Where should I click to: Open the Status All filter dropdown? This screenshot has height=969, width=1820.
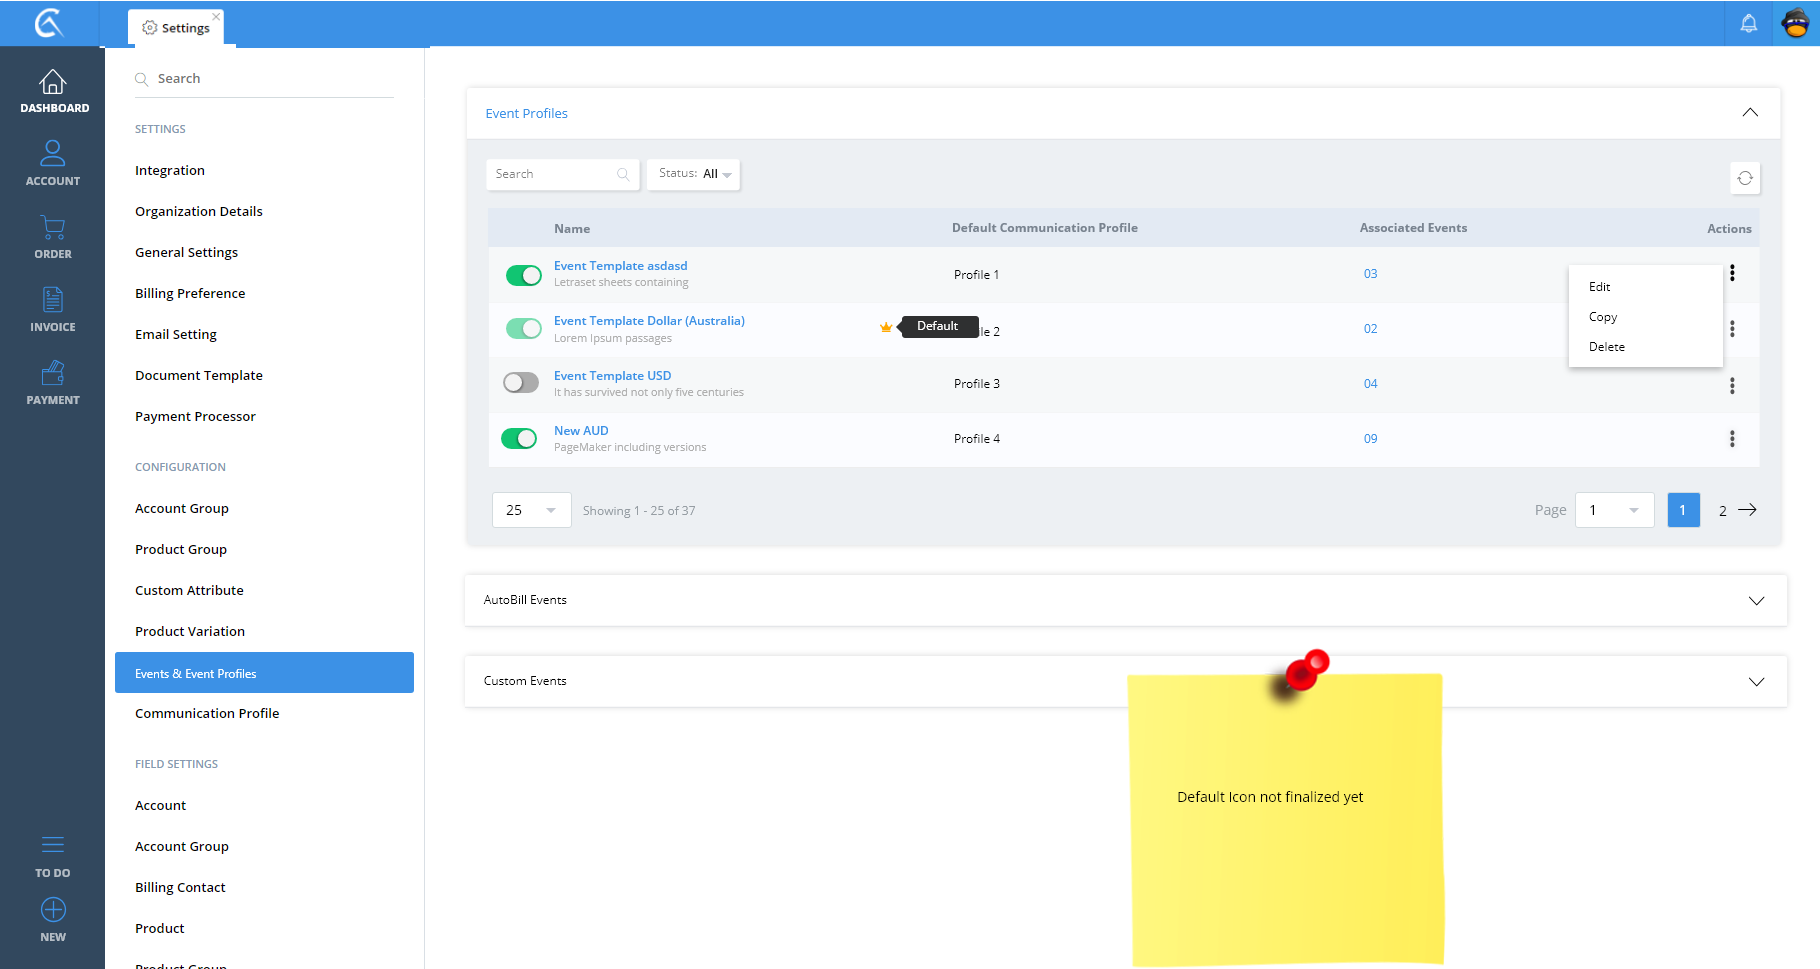693,174
